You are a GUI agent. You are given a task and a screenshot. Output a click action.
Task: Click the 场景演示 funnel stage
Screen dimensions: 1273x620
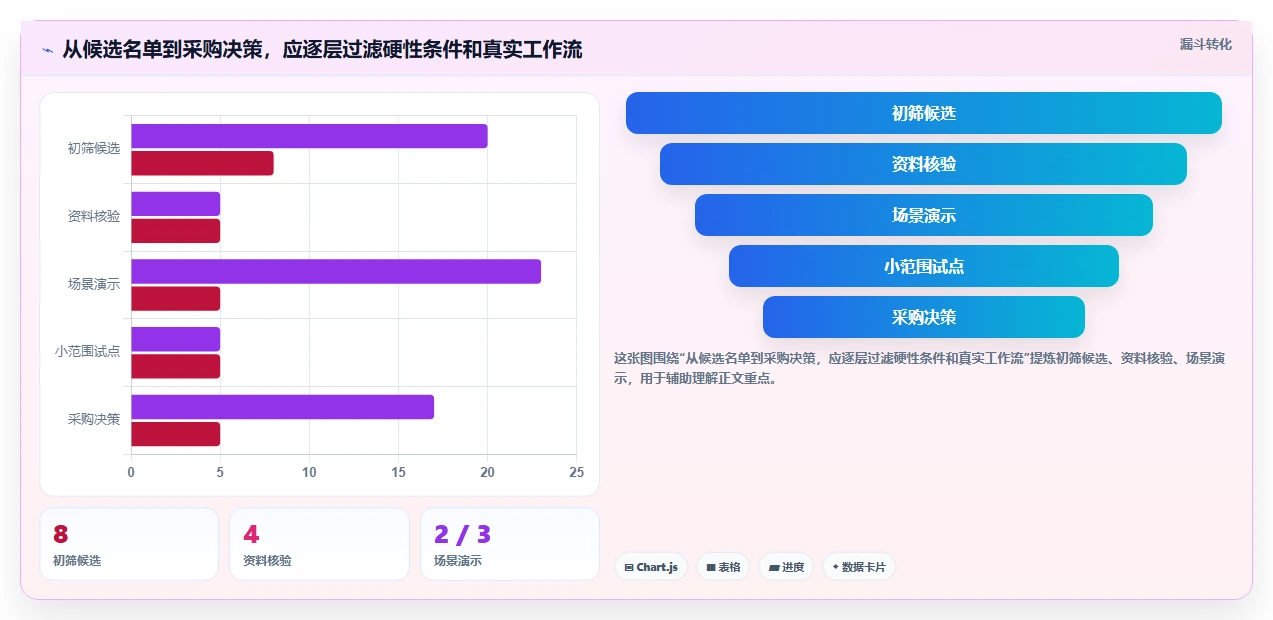(x=924, y=215)
